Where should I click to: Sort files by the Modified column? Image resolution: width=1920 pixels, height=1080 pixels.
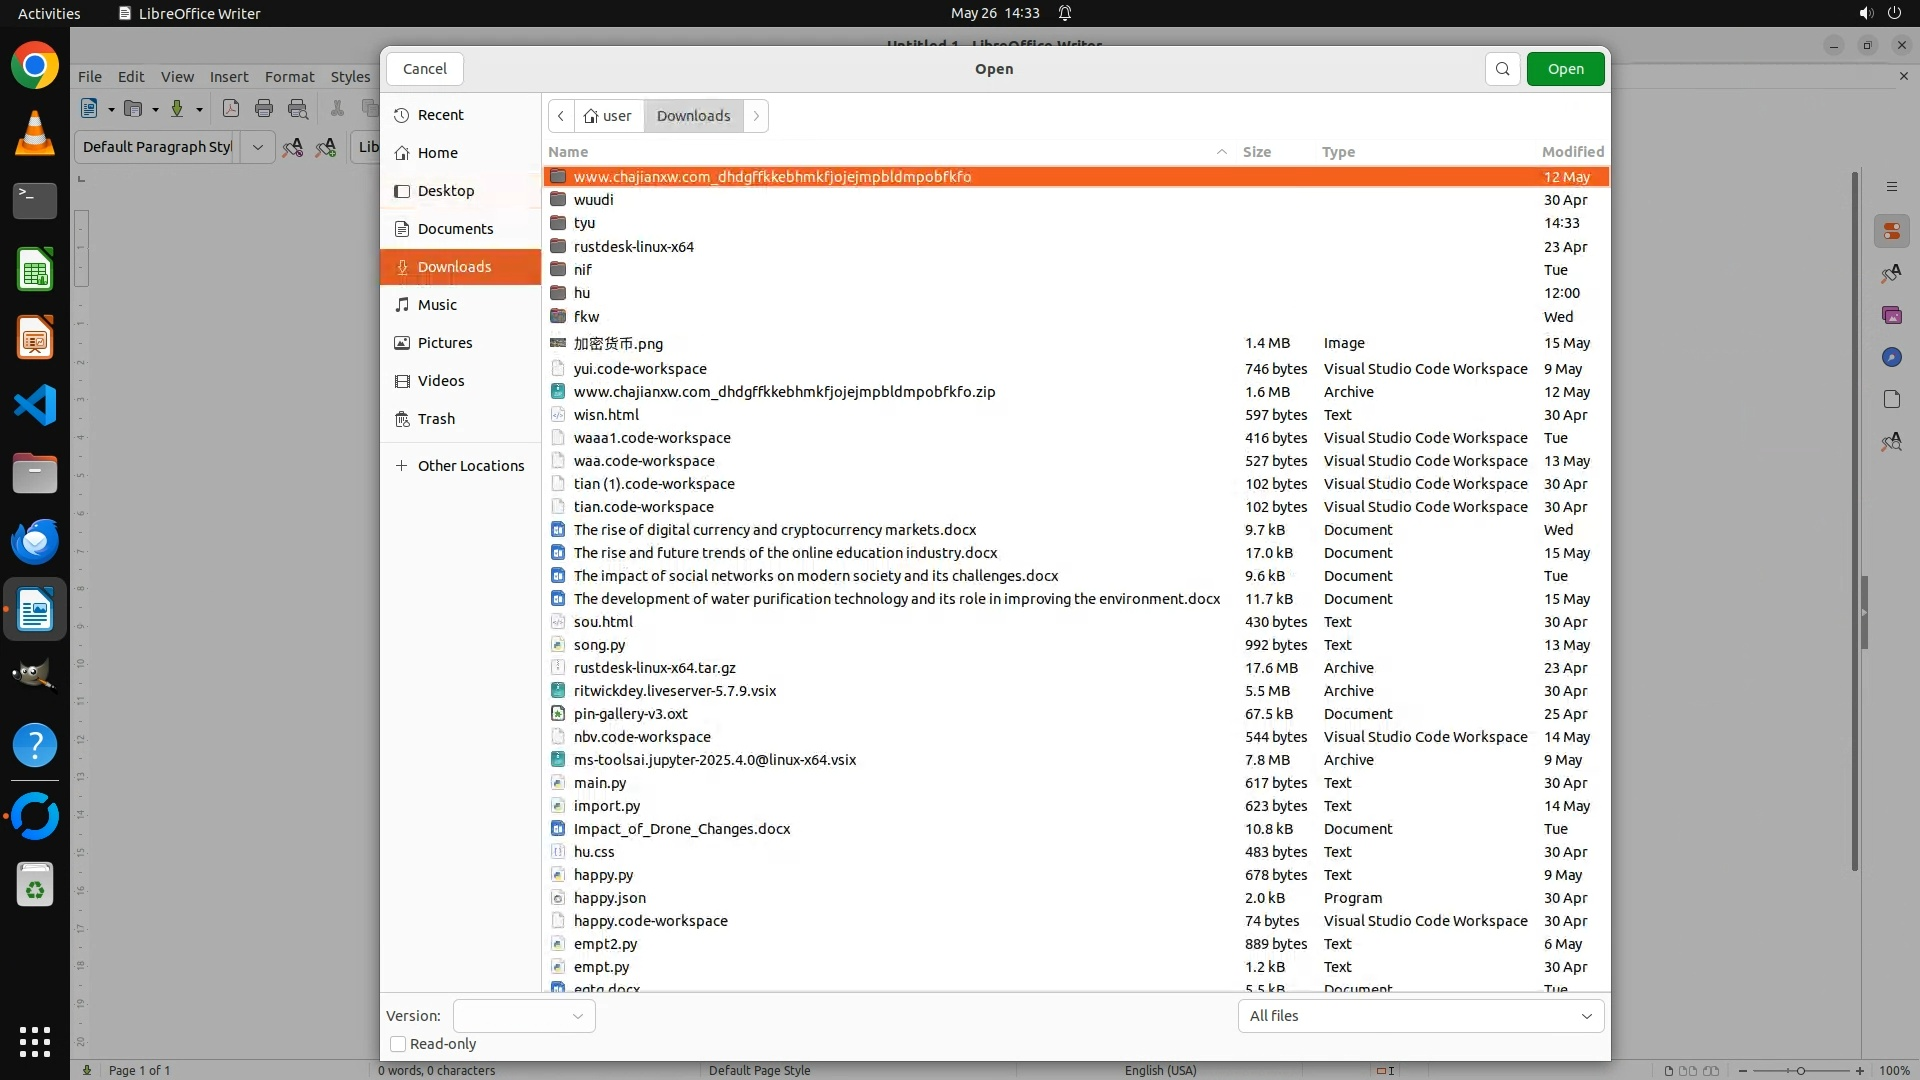pyautogui.click(x=1572, y=152)
